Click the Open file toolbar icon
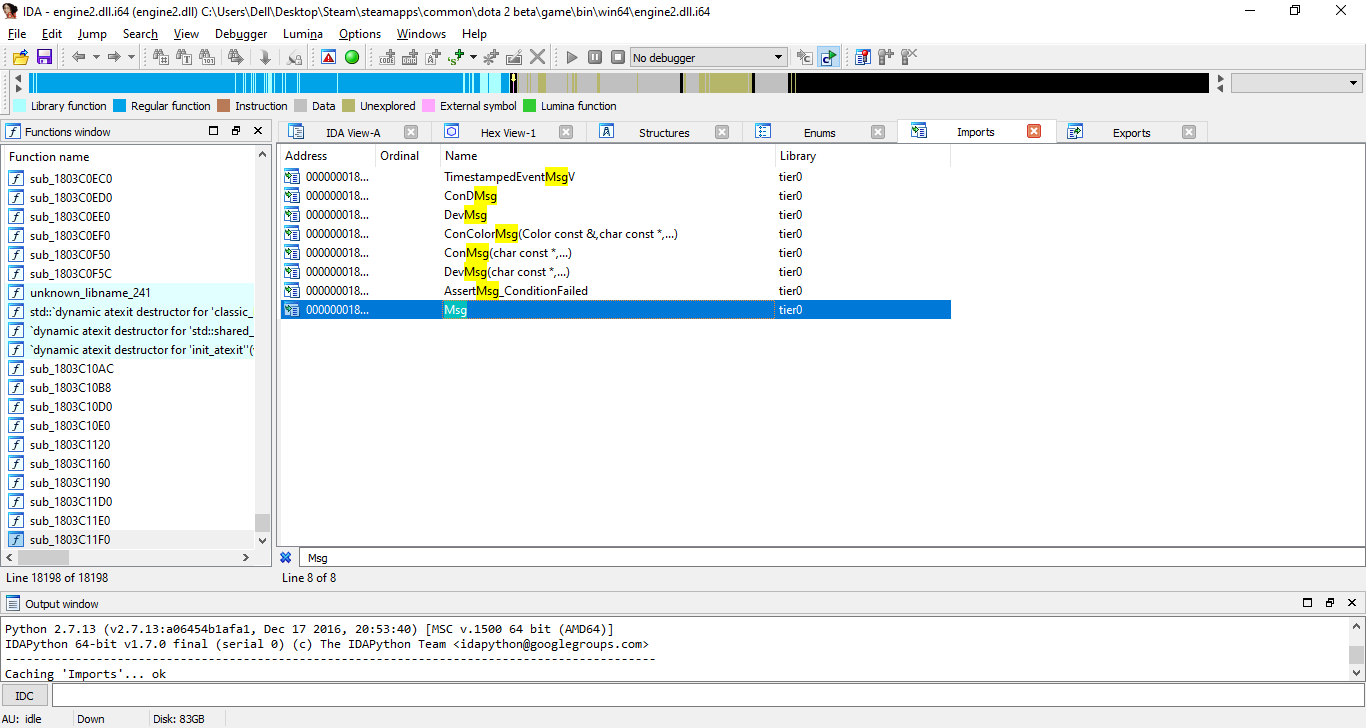Viewport: 1366px width, 728px height. click(20, 57)
